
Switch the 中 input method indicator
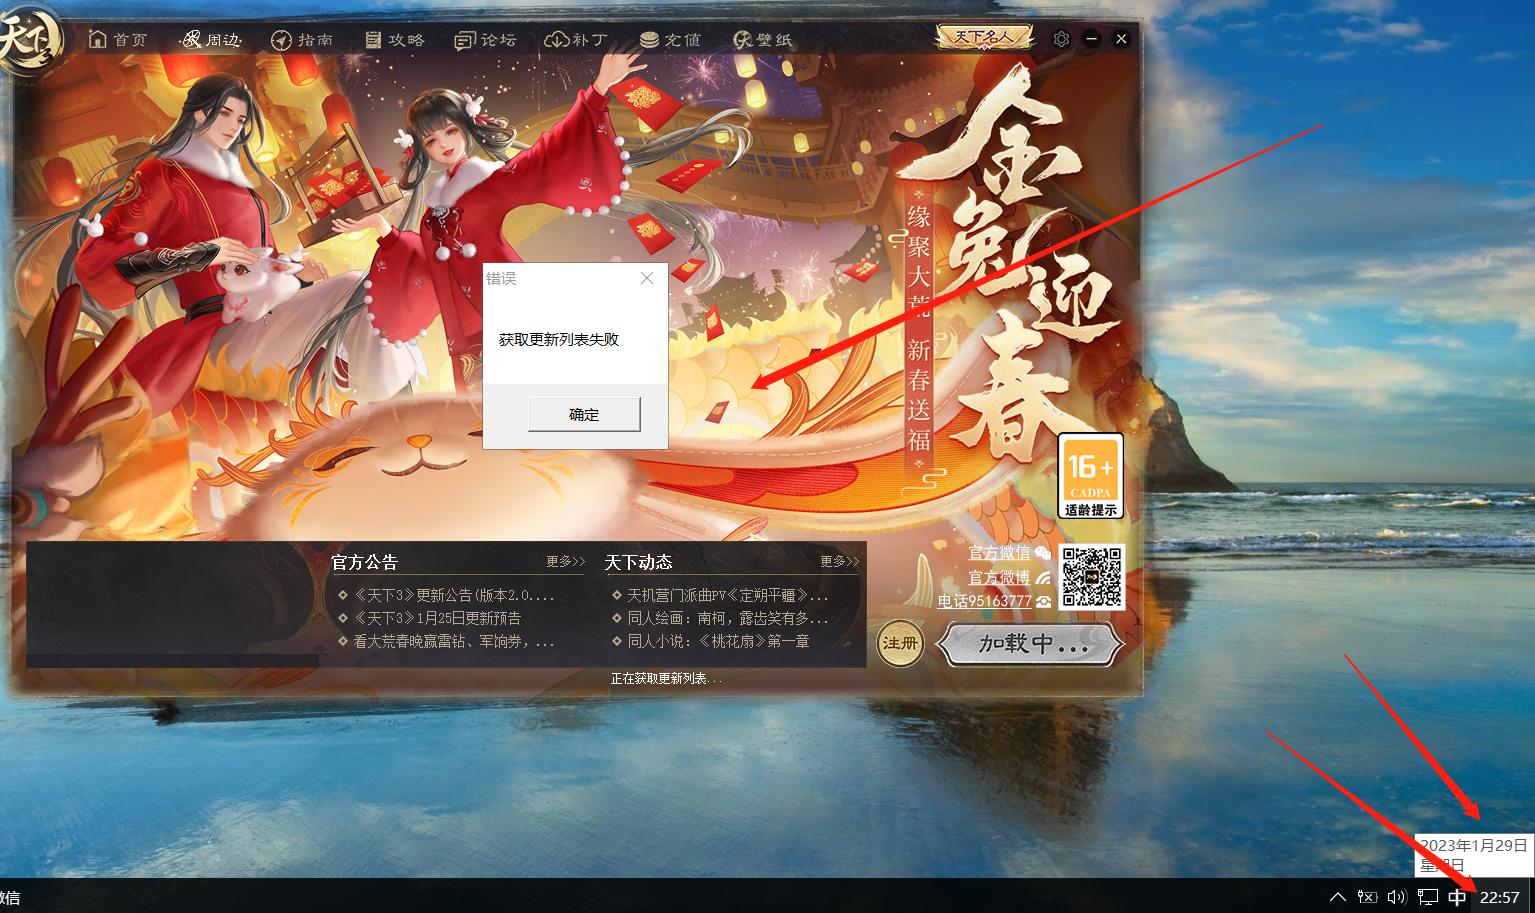point(1458,897)
